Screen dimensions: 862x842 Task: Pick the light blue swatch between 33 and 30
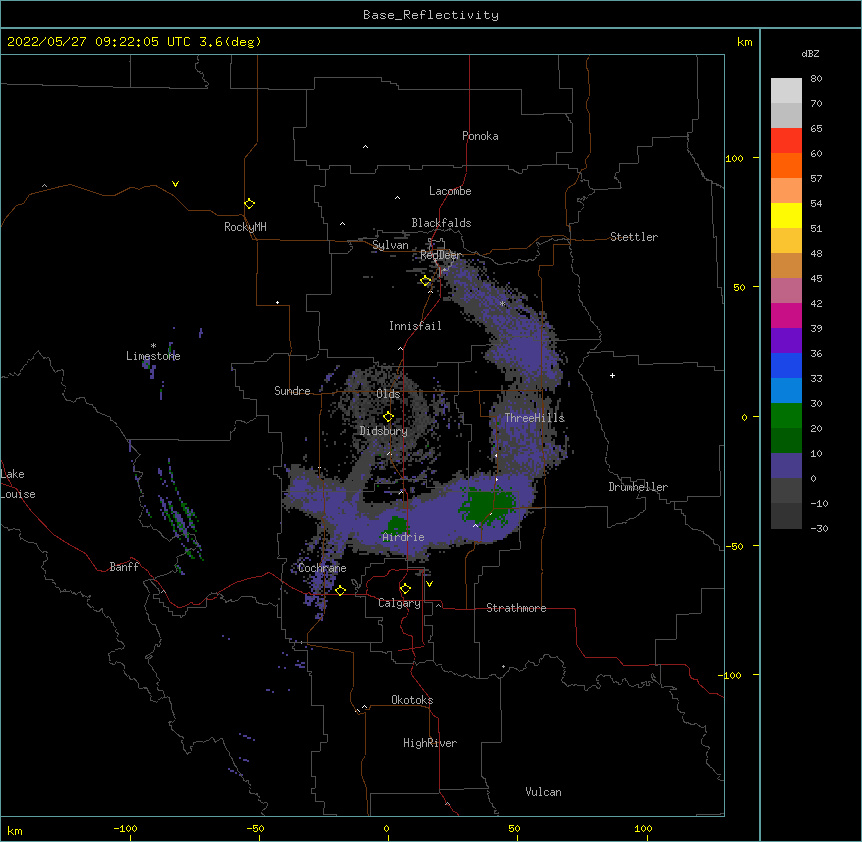786,390
